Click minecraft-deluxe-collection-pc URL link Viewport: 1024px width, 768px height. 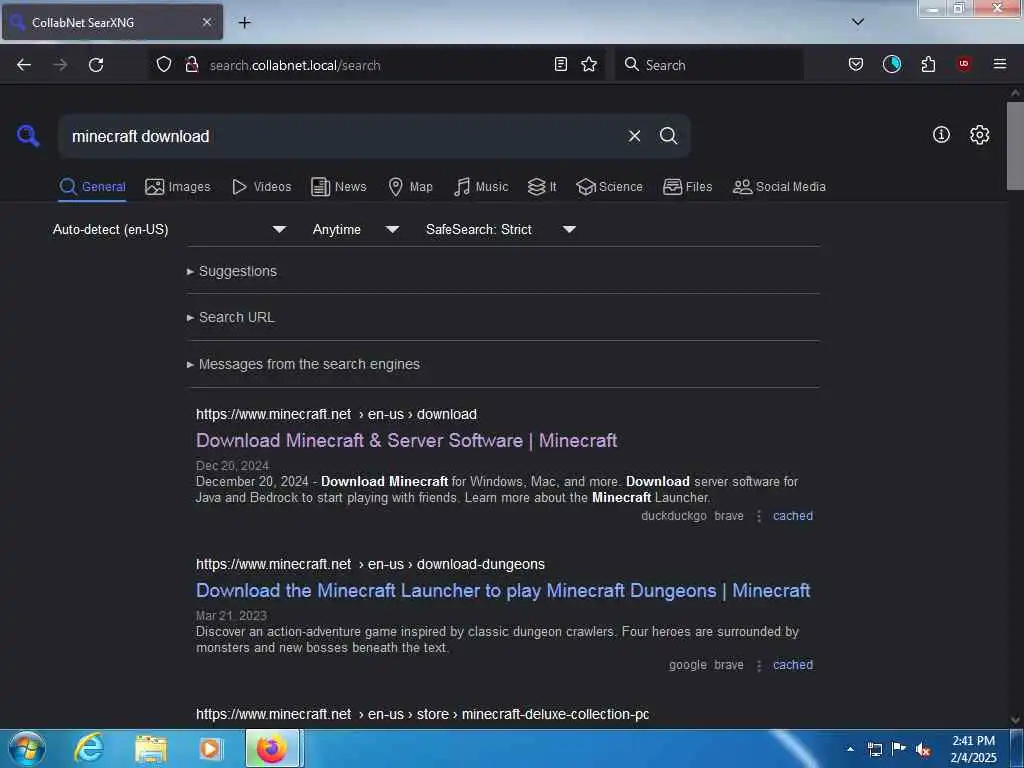423,714
